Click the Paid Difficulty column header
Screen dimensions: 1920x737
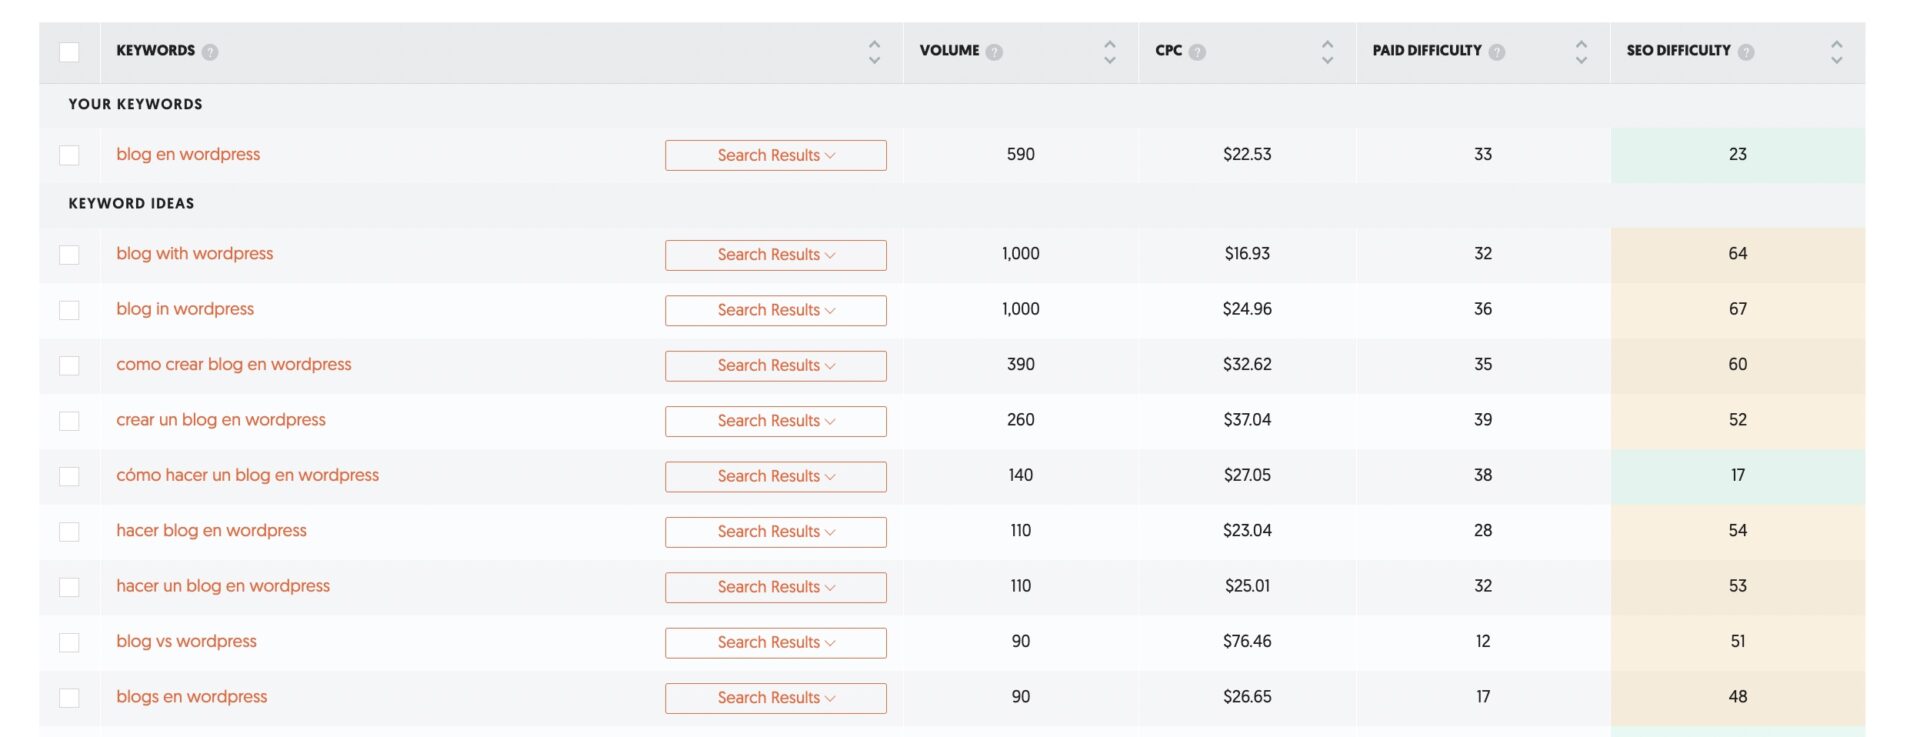coord(1426,51)
